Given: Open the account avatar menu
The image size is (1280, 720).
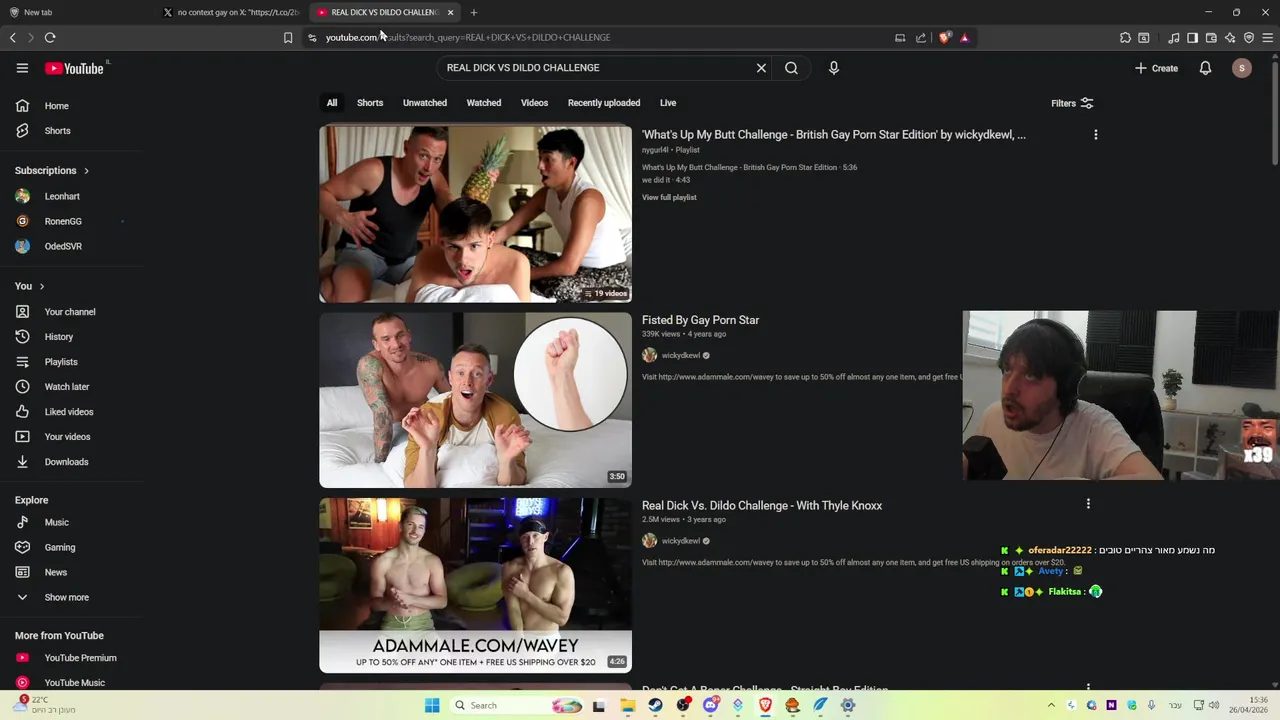Looking at the screenshot, I should 1242,68.
